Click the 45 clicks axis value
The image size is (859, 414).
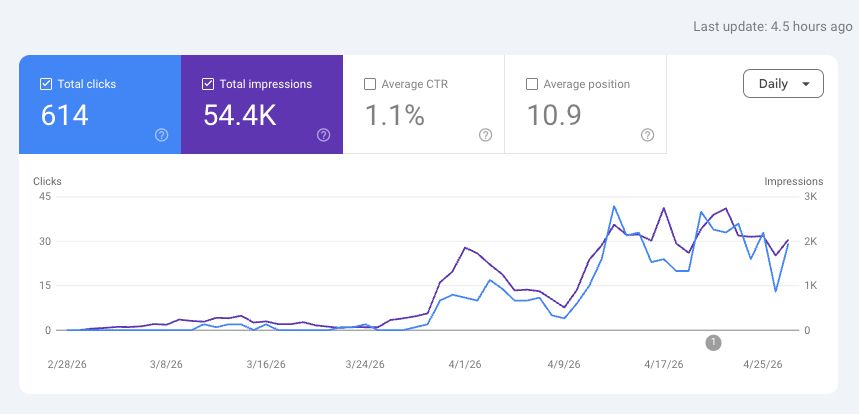click(x=45, y=197)
